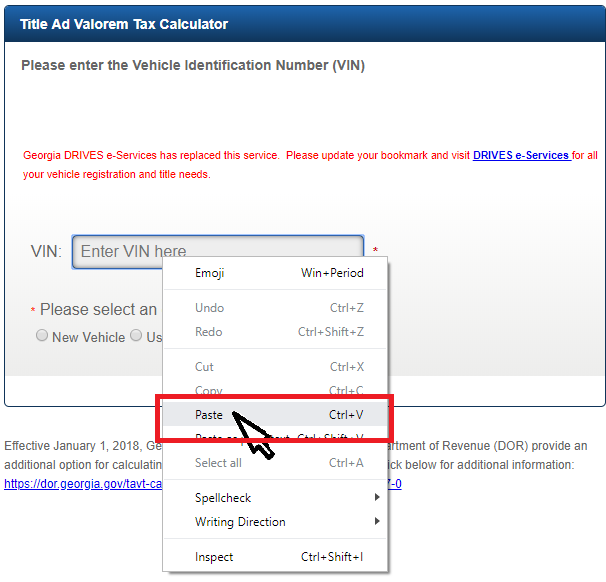Open the DRIVES e-Services link
The height and width of the screenshot is (582, 606).
pos(521,155)
